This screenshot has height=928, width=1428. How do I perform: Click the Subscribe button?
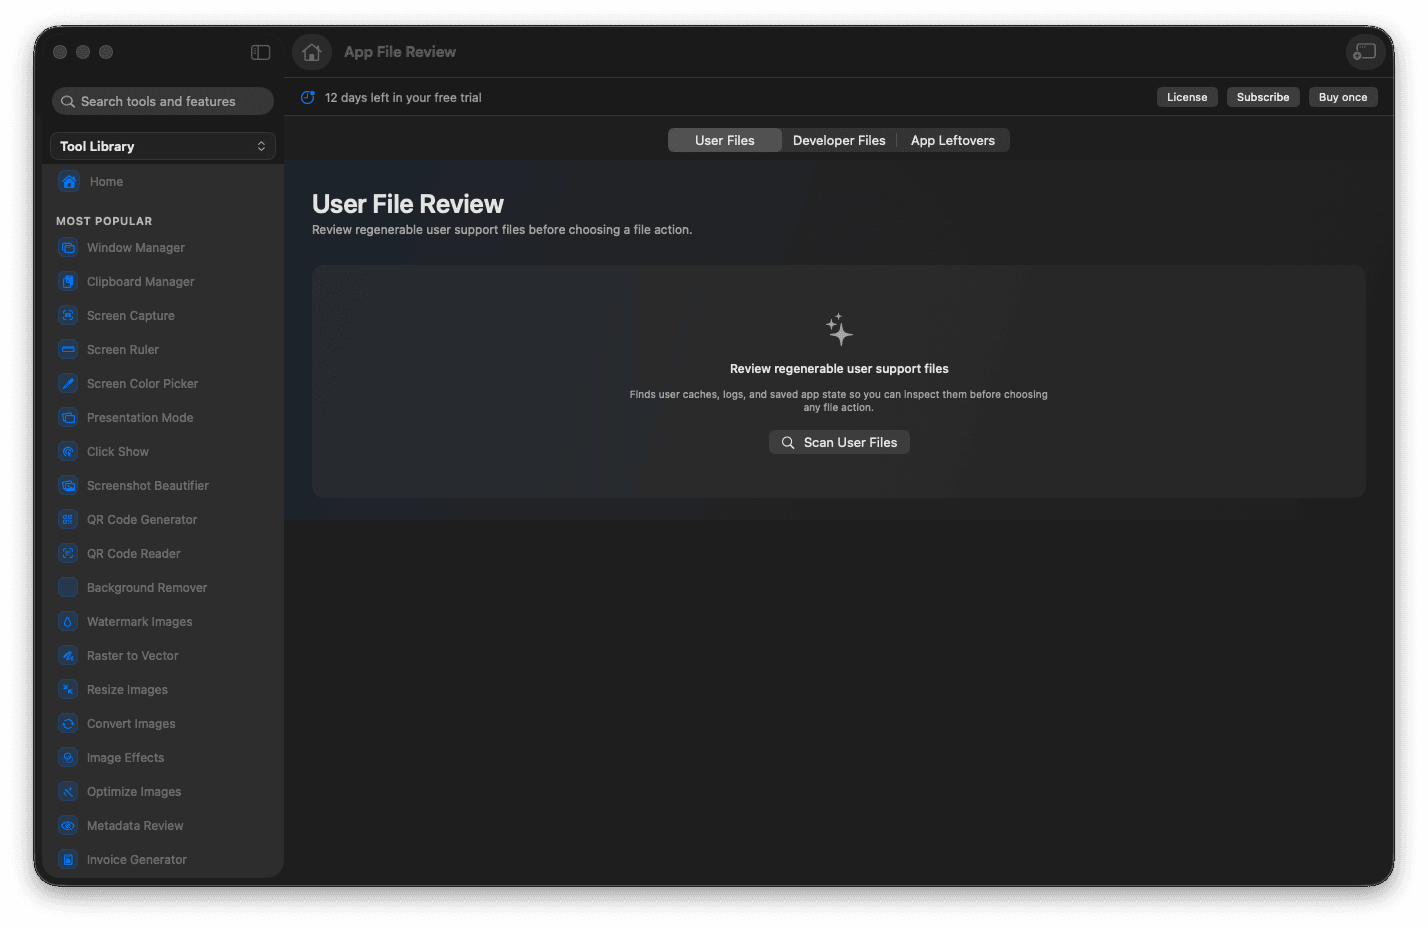(x=1263, y=97)
